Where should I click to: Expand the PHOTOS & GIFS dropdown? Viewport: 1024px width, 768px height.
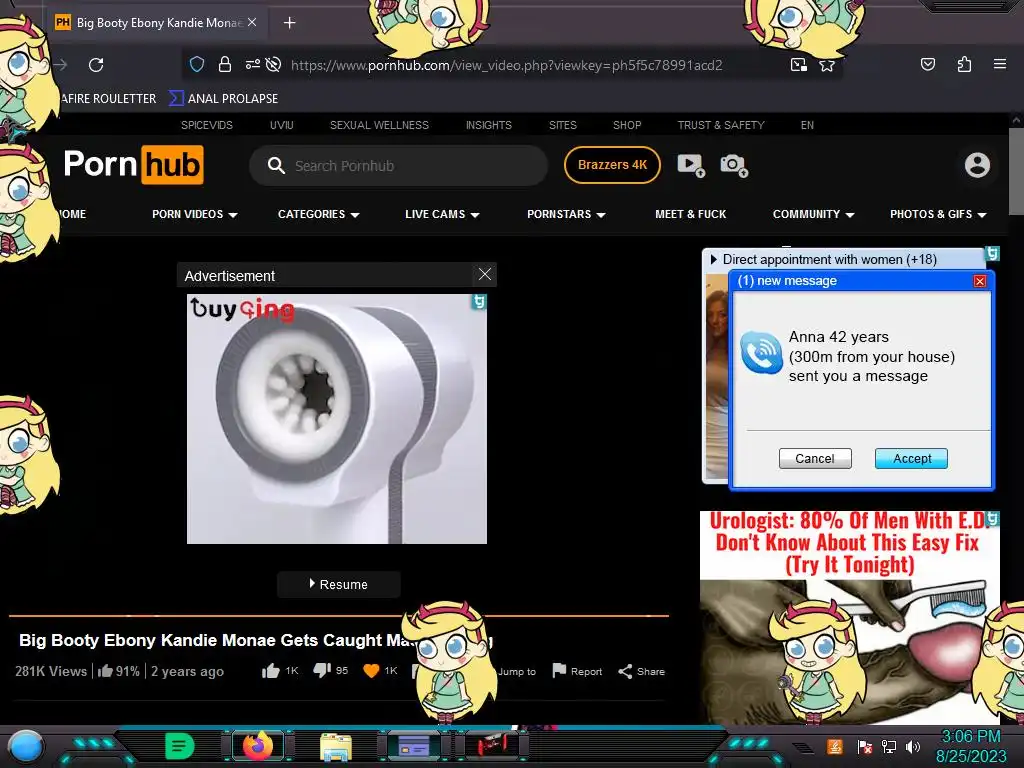[x=938, y=214]
